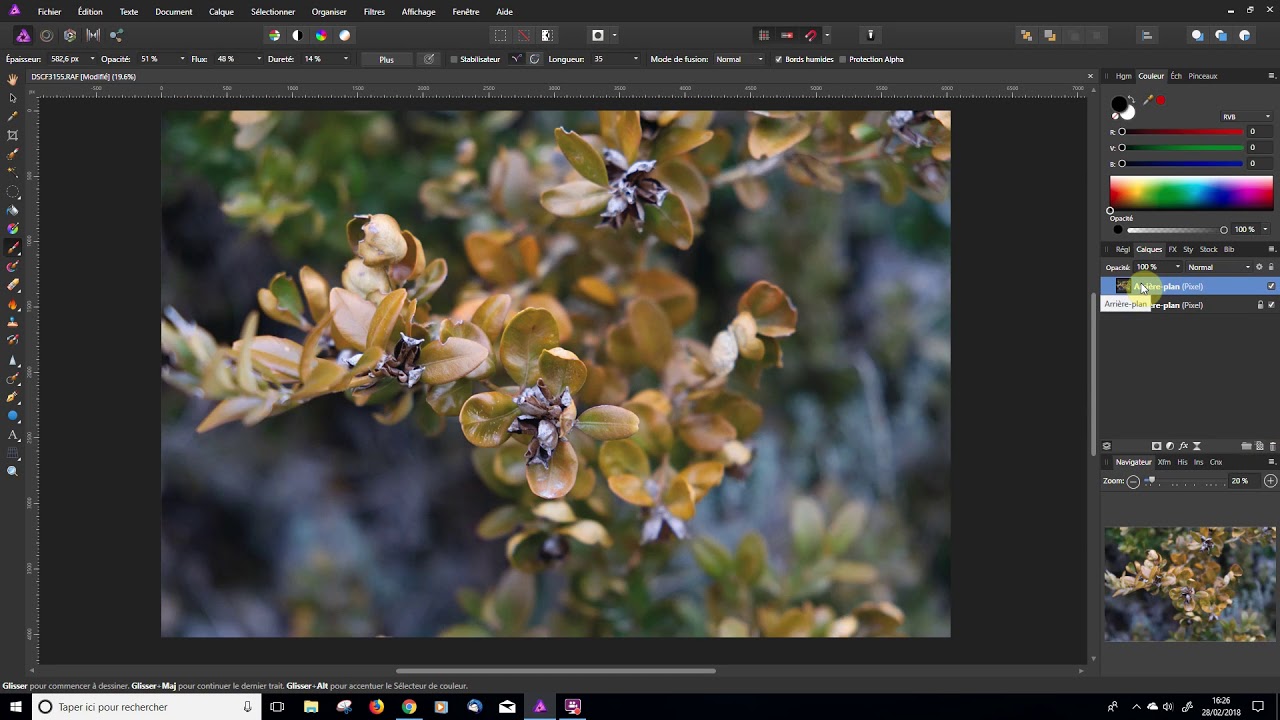
Task: Select the Move tool arrow
Action: tap(13, 98)
